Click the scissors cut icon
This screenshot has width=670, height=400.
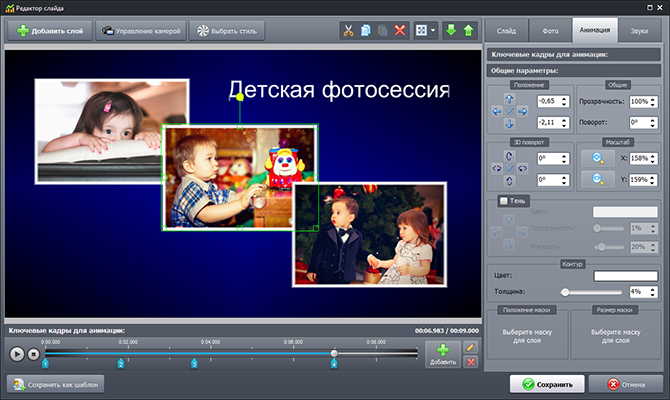[348, 31]
